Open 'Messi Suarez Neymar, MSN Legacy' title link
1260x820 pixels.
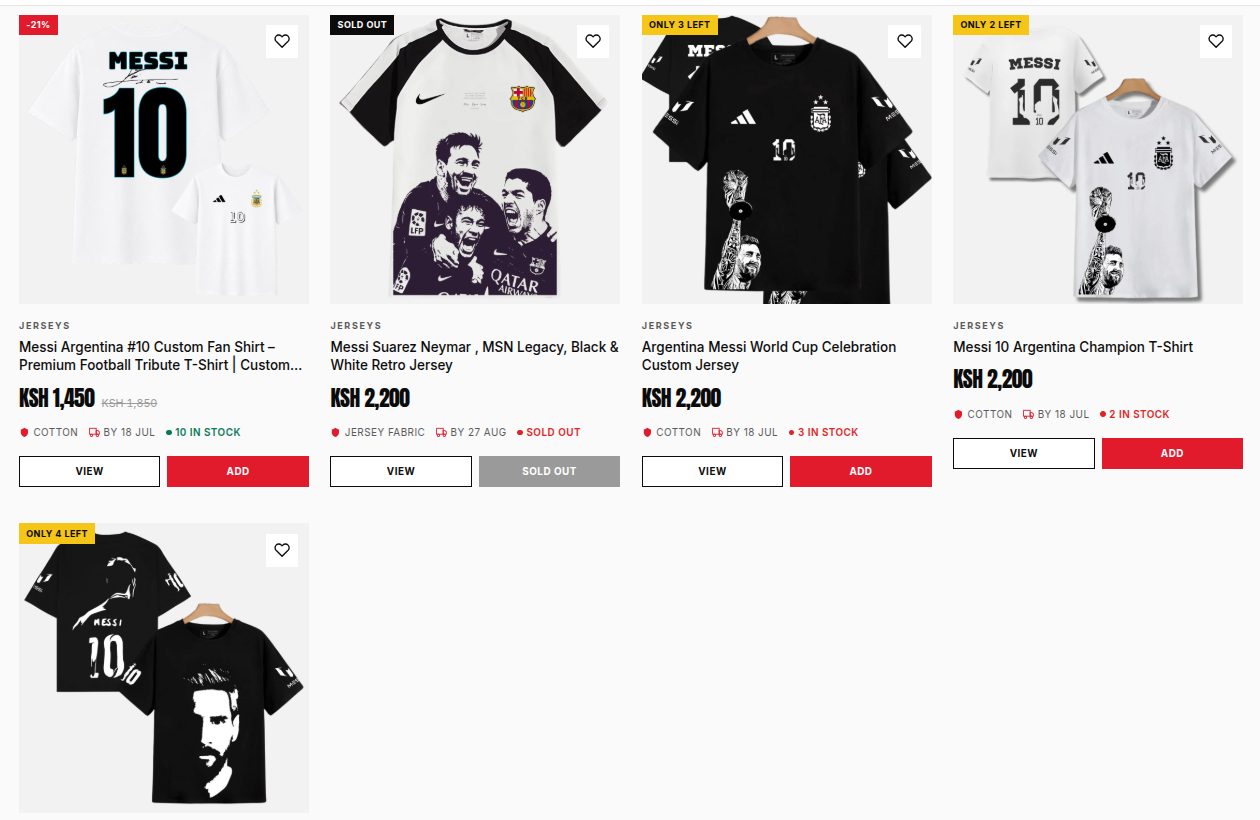475,356
